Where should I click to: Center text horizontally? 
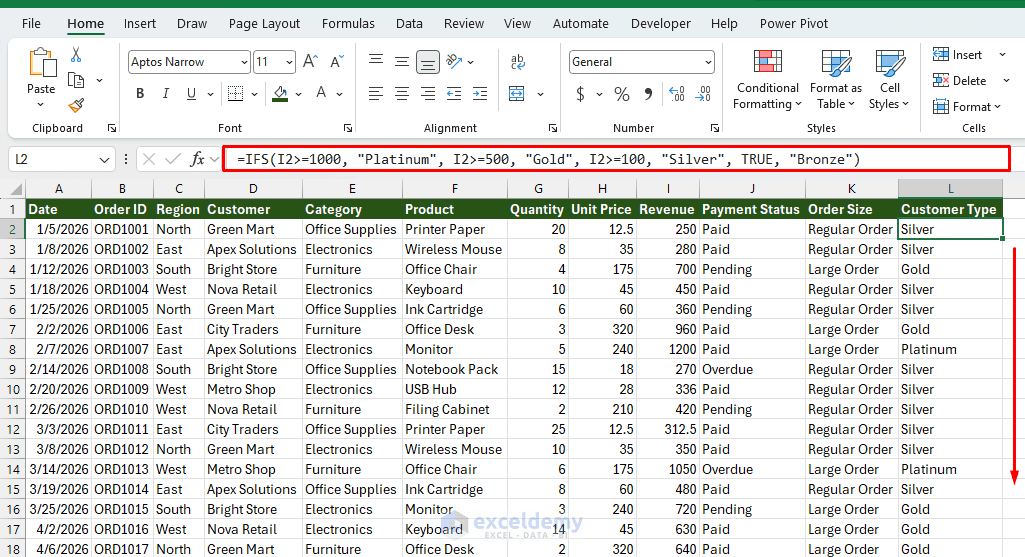[402, 93]
